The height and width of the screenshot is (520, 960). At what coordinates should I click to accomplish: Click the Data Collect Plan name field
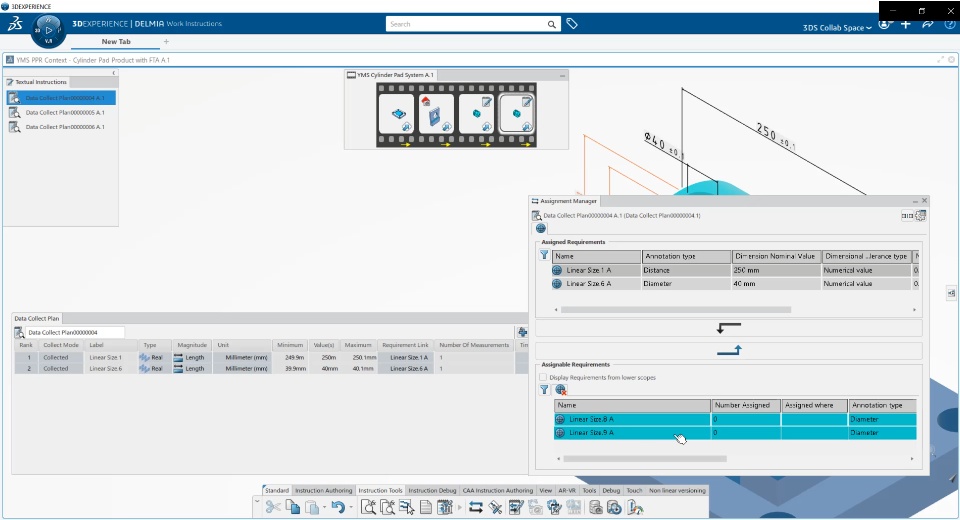pos(75,333)
